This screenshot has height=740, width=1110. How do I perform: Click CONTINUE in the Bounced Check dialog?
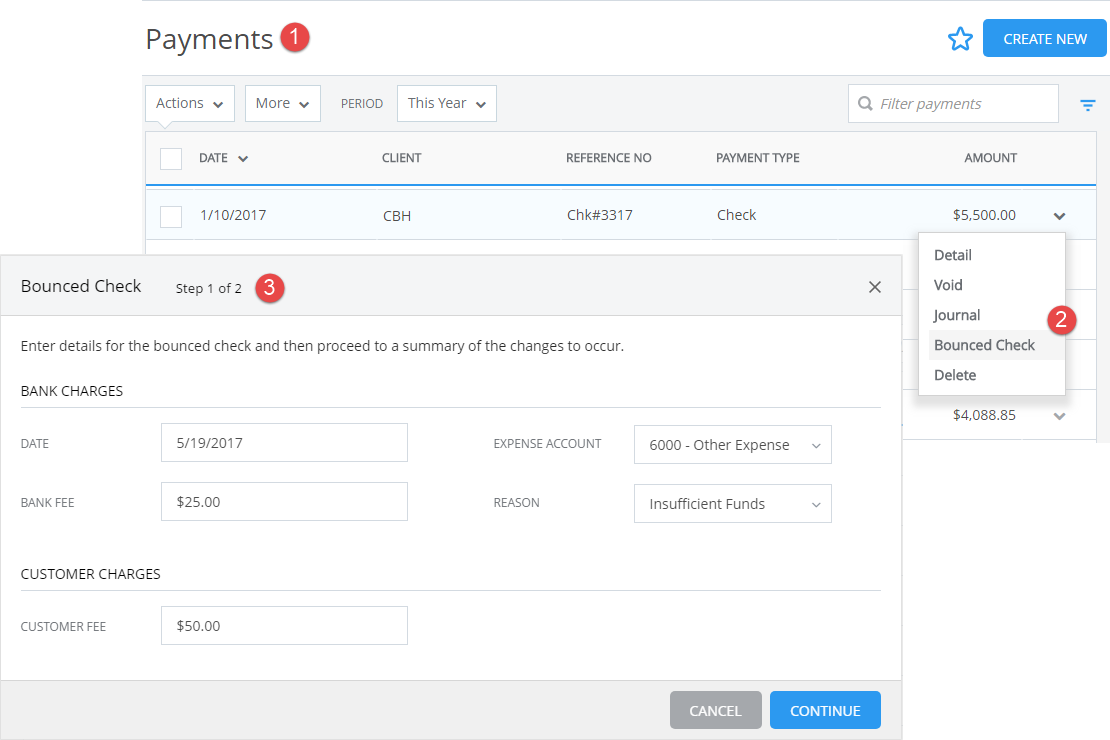[x=825, y=709]
